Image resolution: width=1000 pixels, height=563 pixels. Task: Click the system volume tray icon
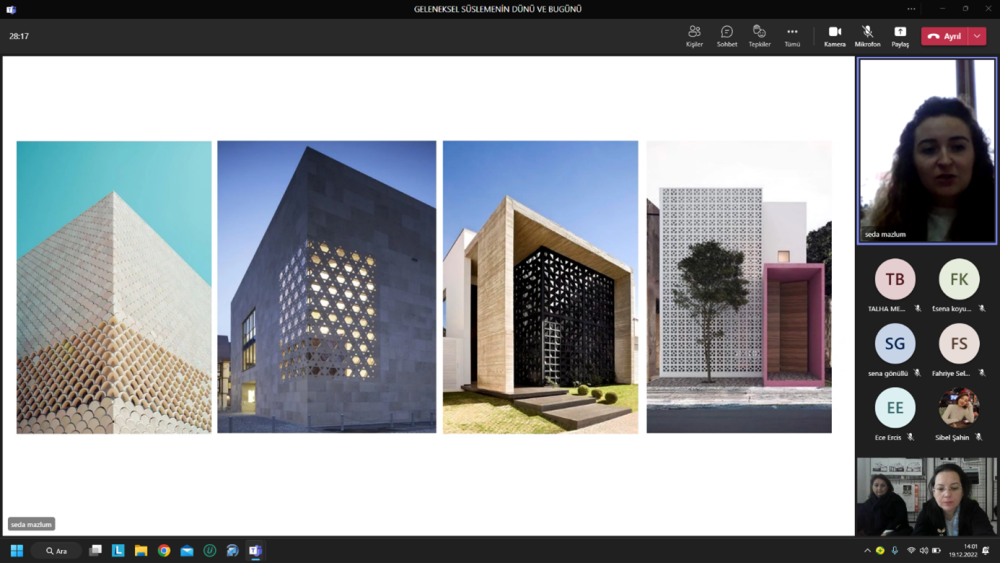(x=923, y=551)
